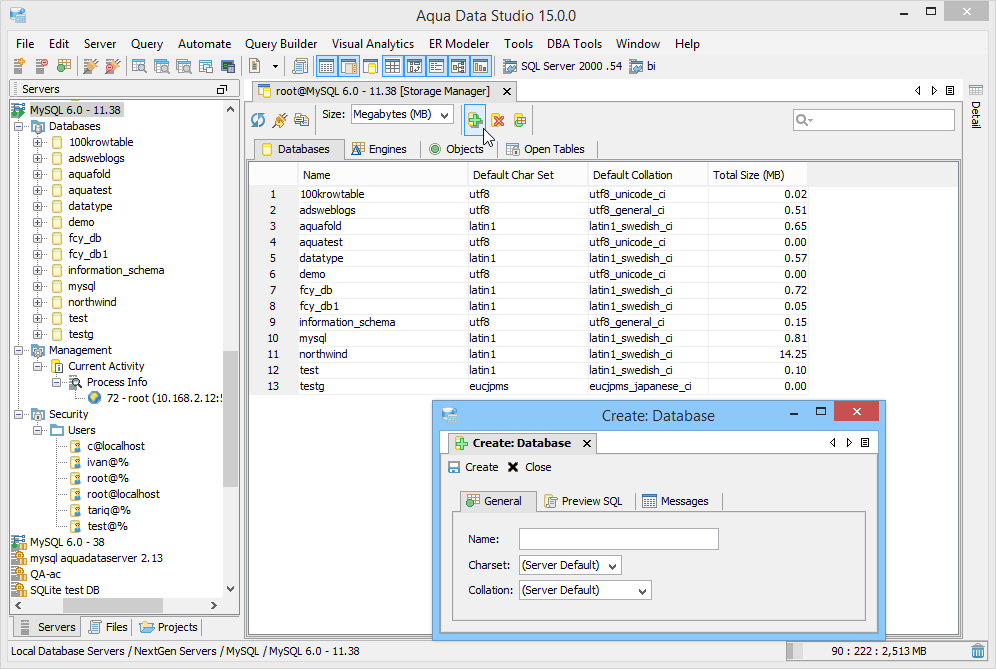Open the ER Modeler menu
The width and height of the screenshot is (996, 669).
tap(459, 44)
